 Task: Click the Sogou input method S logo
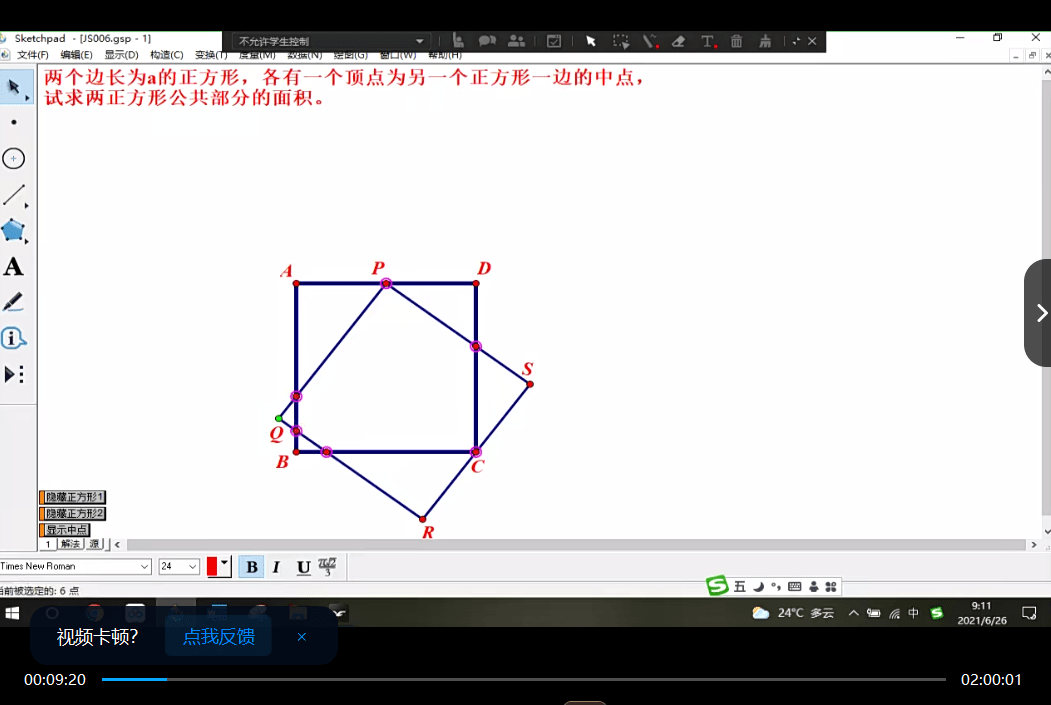coord(717,586)
